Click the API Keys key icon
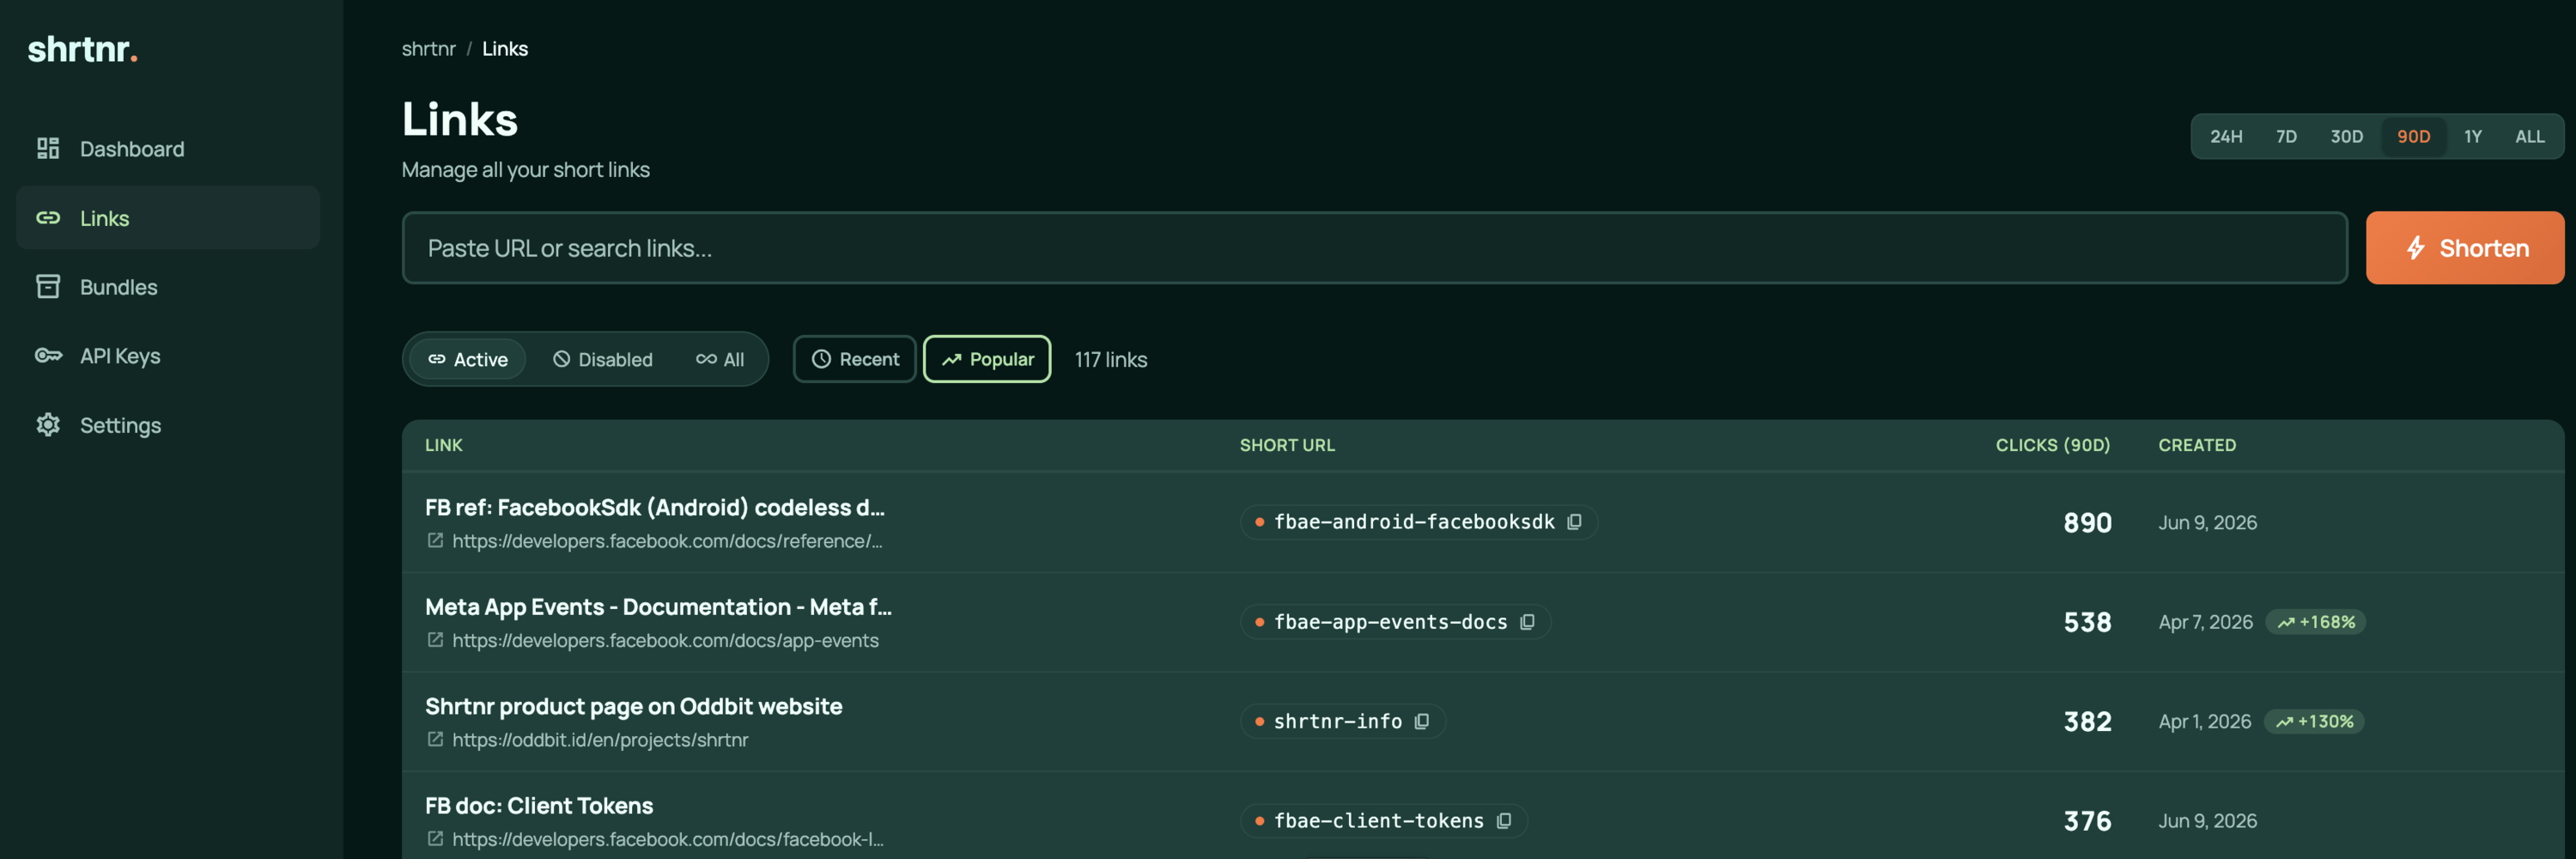Image resolution: width=2576 pixels, height=859 pixels. pos(48,356)
